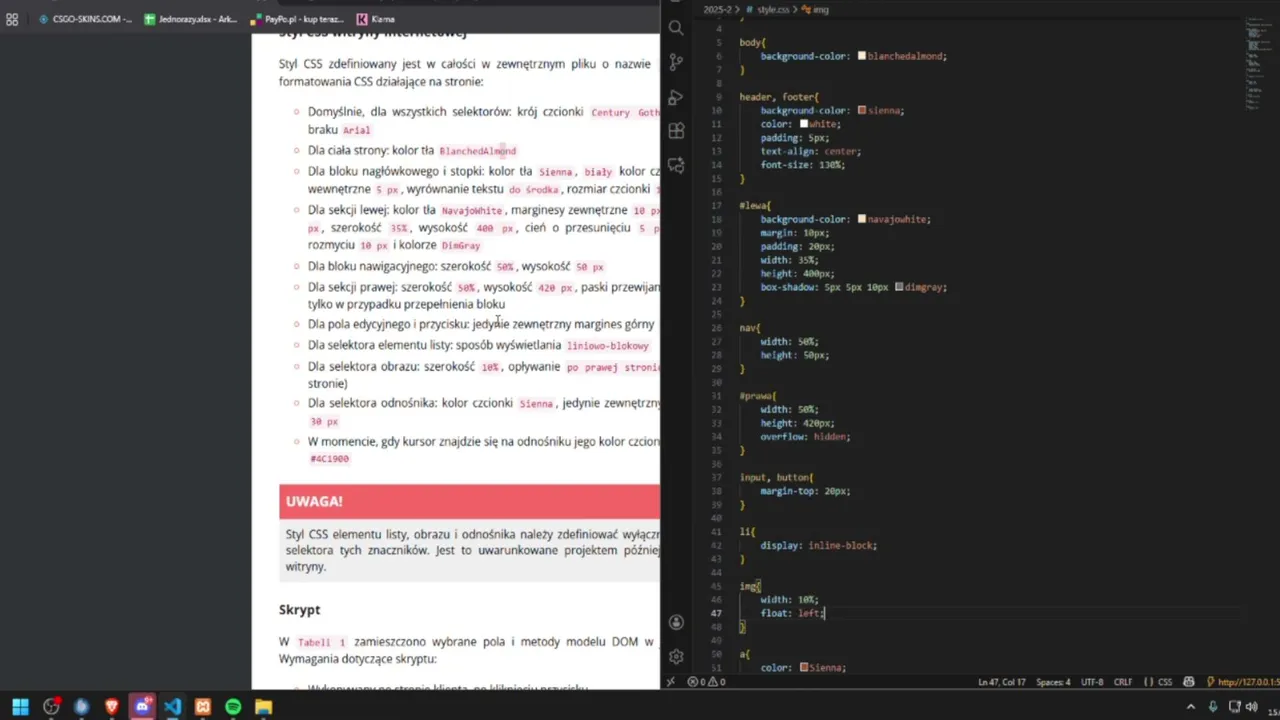Click the header, footer selector line
Screen dimensions: 1280x720
tap(778, 97)
